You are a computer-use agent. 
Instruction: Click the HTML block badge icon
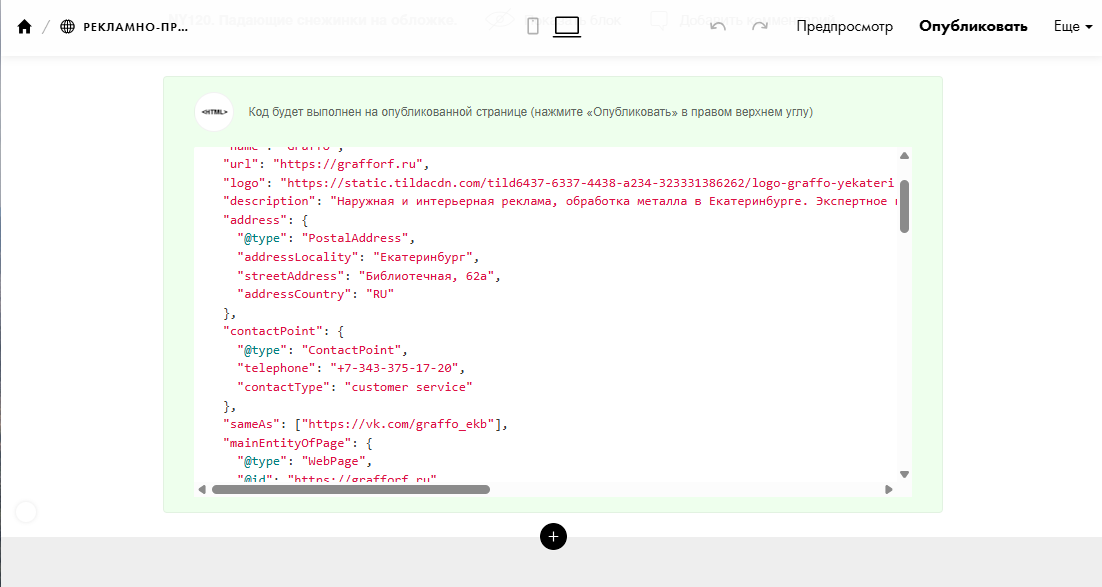click(x=214, y=112)
